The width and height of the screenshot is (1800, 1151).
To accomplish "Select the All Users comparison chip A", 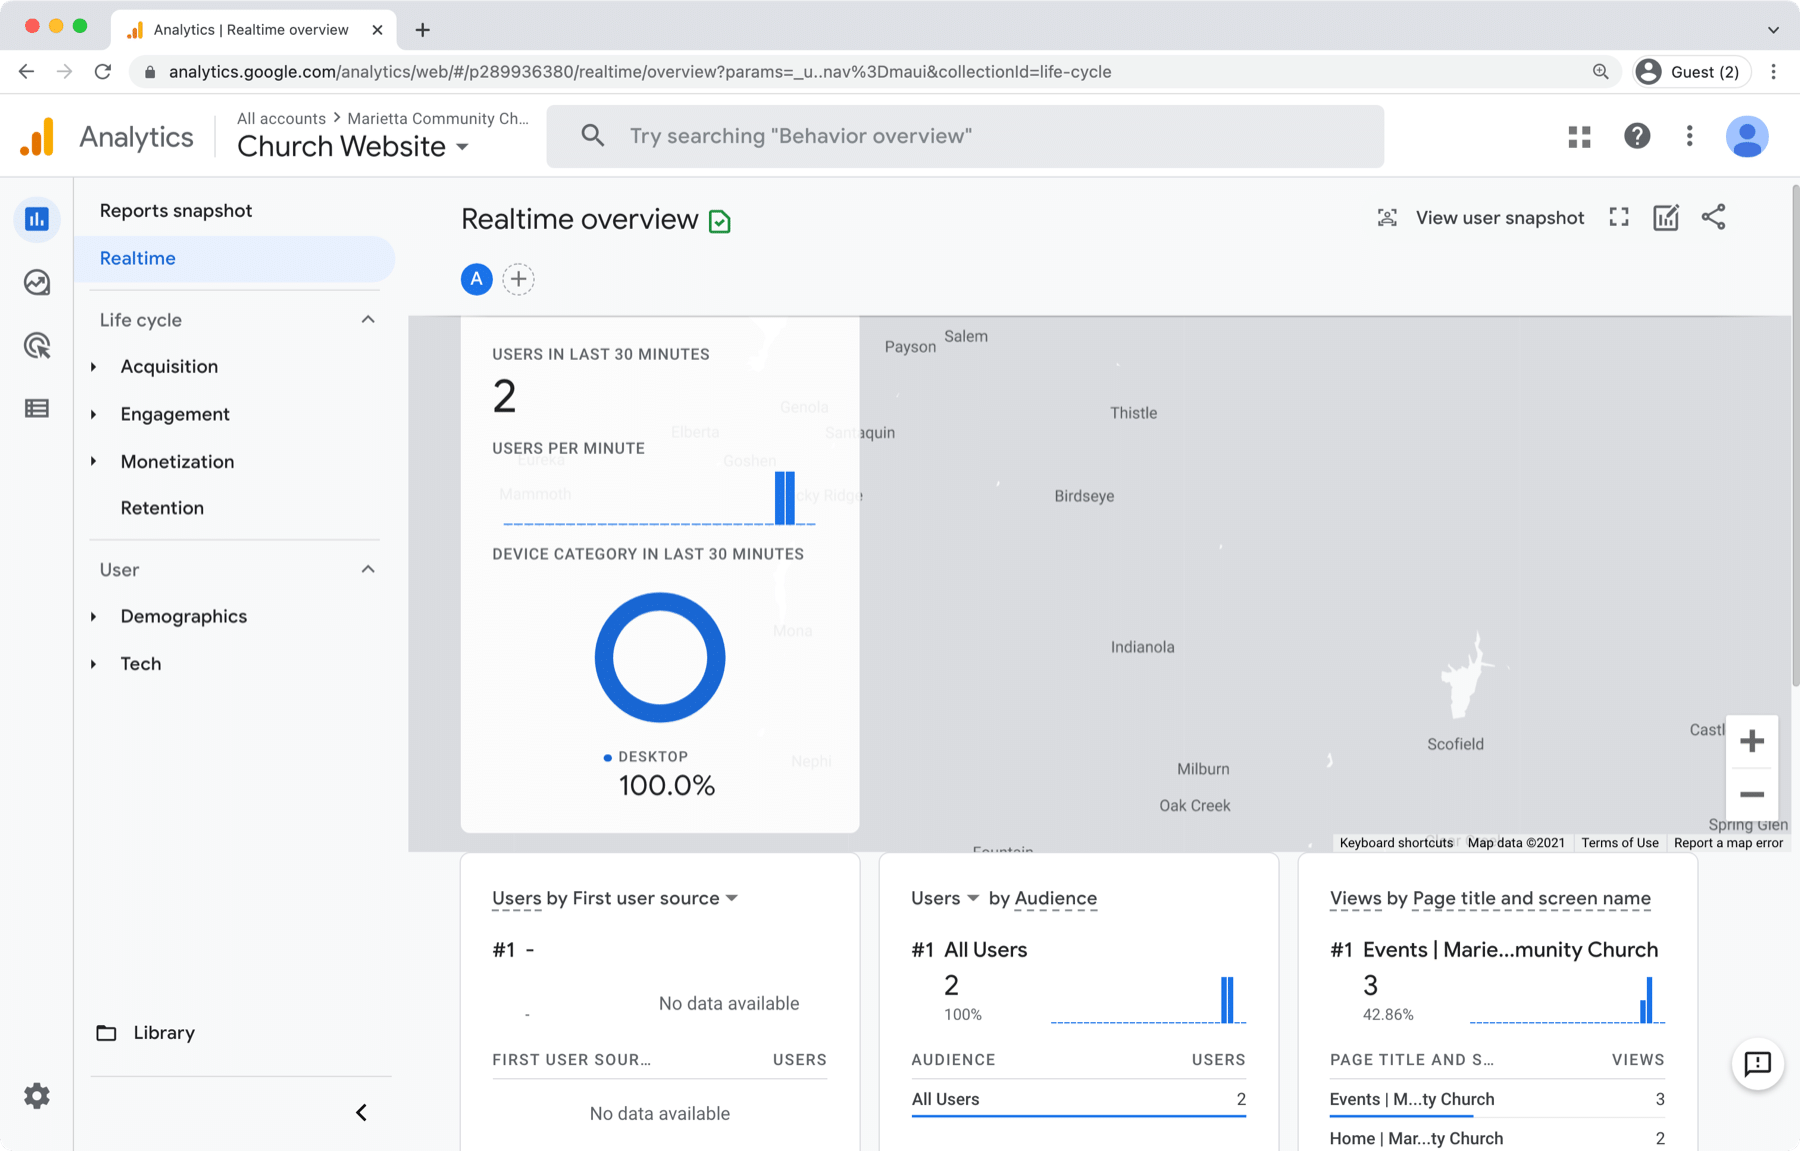I will click(477, 279).
